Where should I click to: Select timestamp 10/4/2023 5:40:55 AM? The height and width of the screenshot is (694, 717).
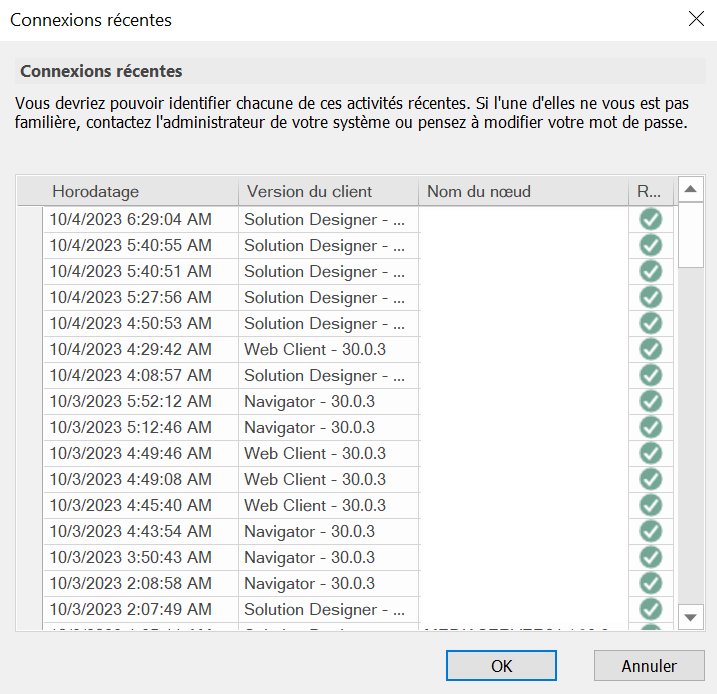pyautogui.click(x=130, y=246)
